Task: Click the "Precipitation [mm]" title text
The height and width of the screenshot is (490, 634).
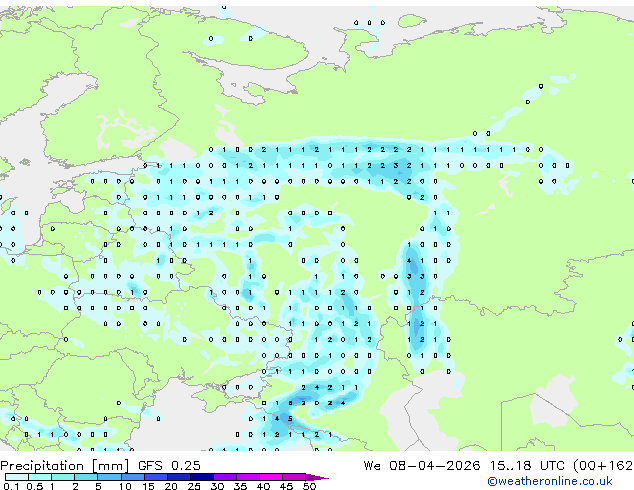Action: [64, 466]
